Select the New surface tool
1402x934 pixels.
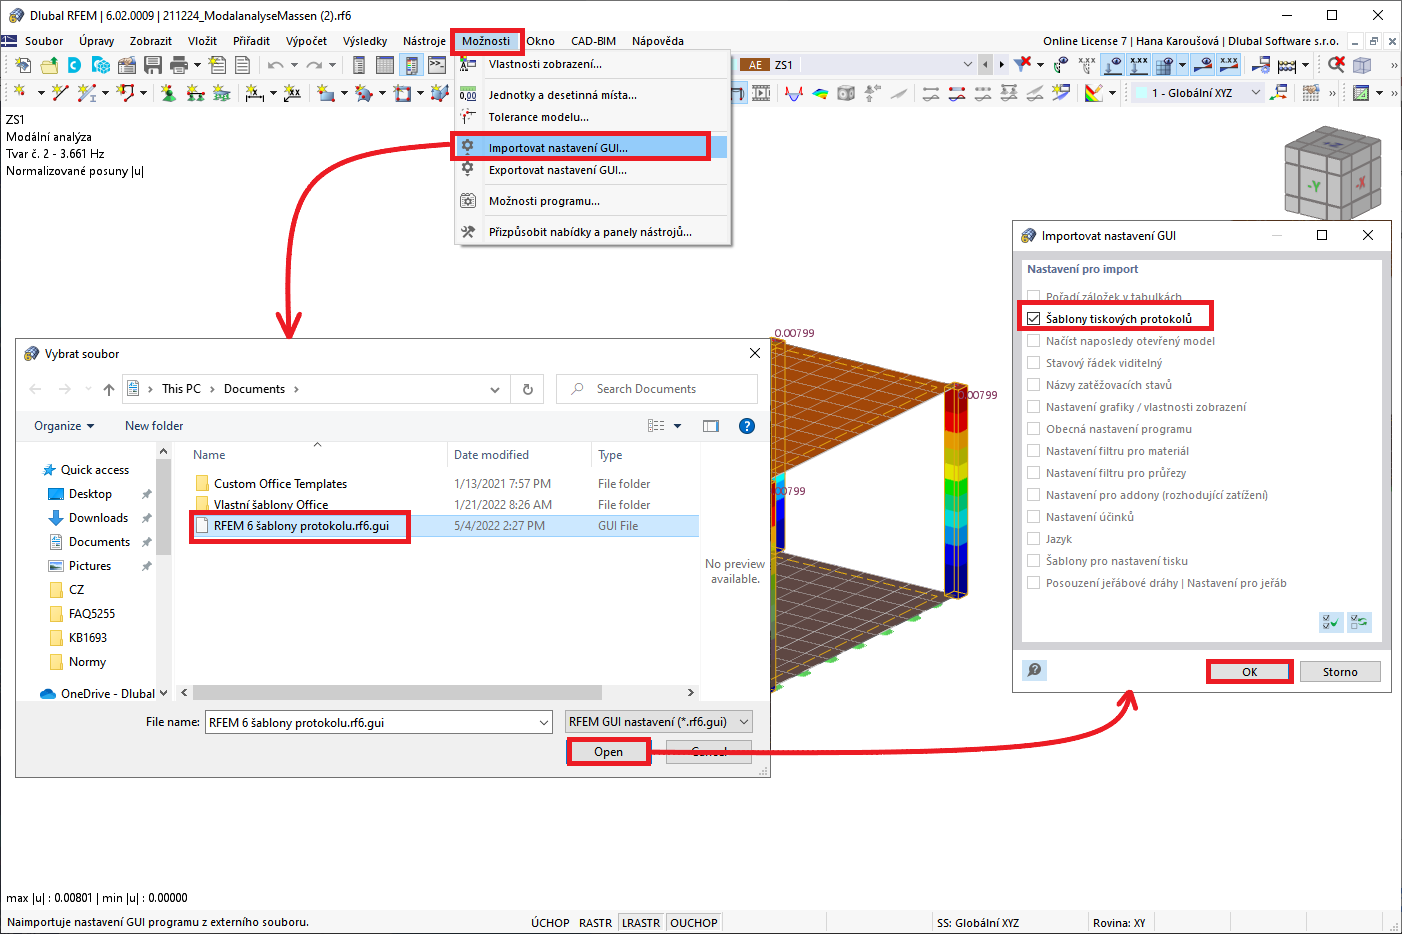pos(326,93)
